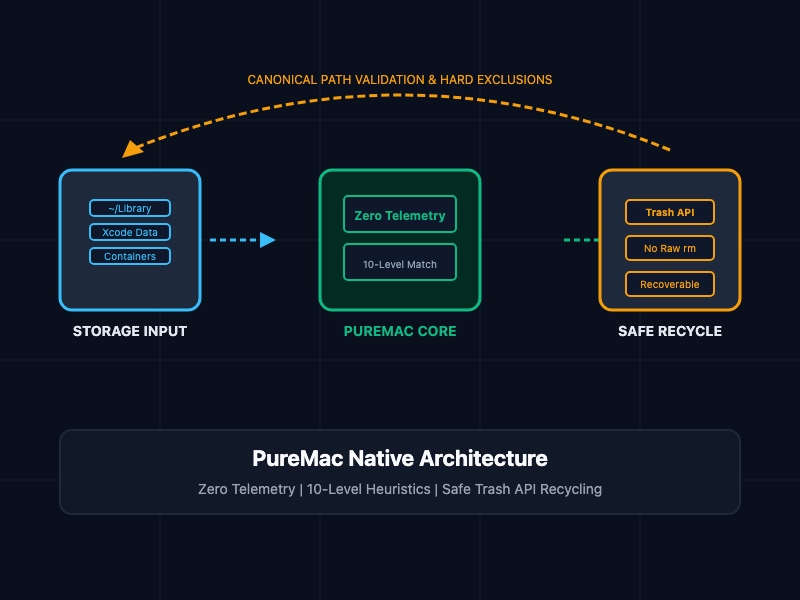Screen dimensions: 800x600
Task: Click the SAFE RECYCLE label
Action: click(x=670, y=331)
